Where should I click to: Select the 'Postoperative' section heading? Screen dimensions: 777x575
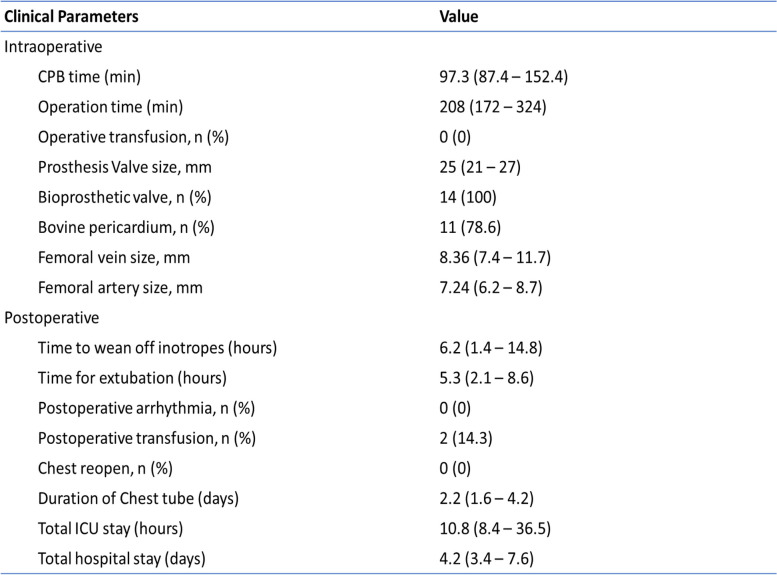[52, 318]
